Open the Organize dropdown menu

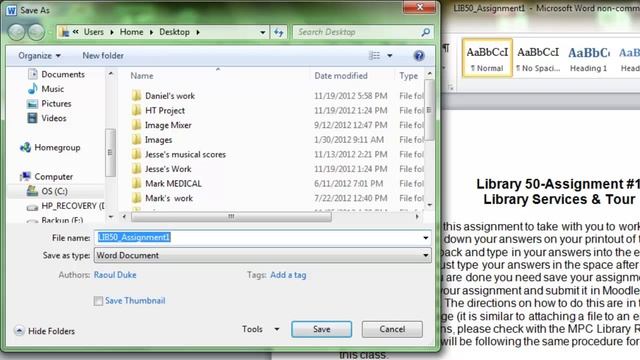39,56
